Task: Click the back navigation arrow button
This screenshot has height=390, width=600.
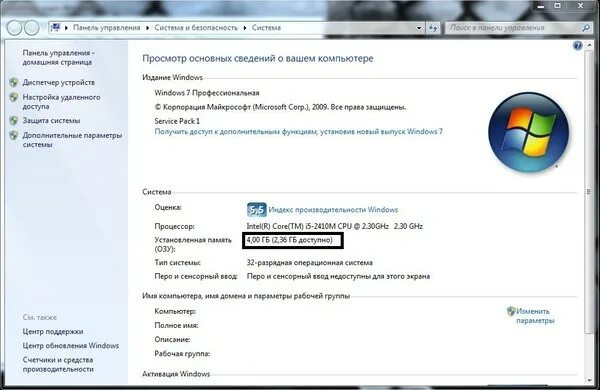Action: coord(14,28)
